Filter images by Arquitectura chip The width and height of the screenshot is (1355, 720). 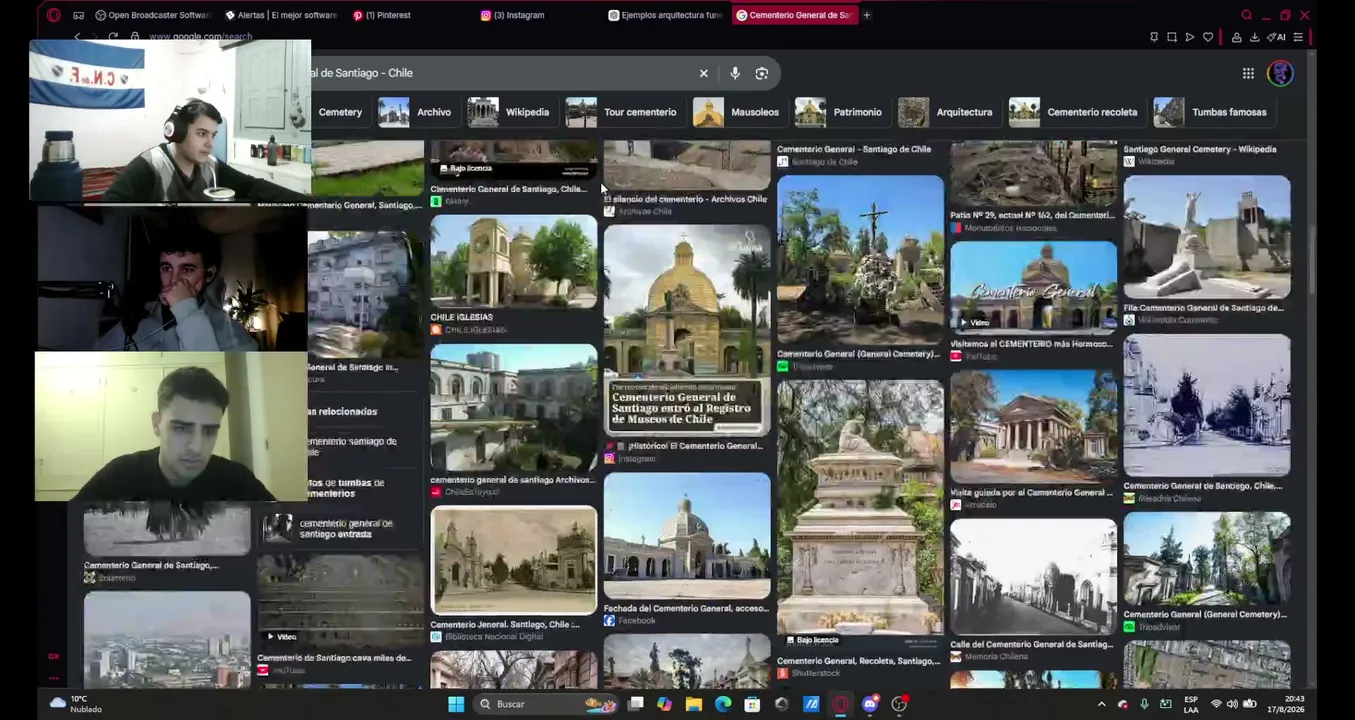coord(948,112)
